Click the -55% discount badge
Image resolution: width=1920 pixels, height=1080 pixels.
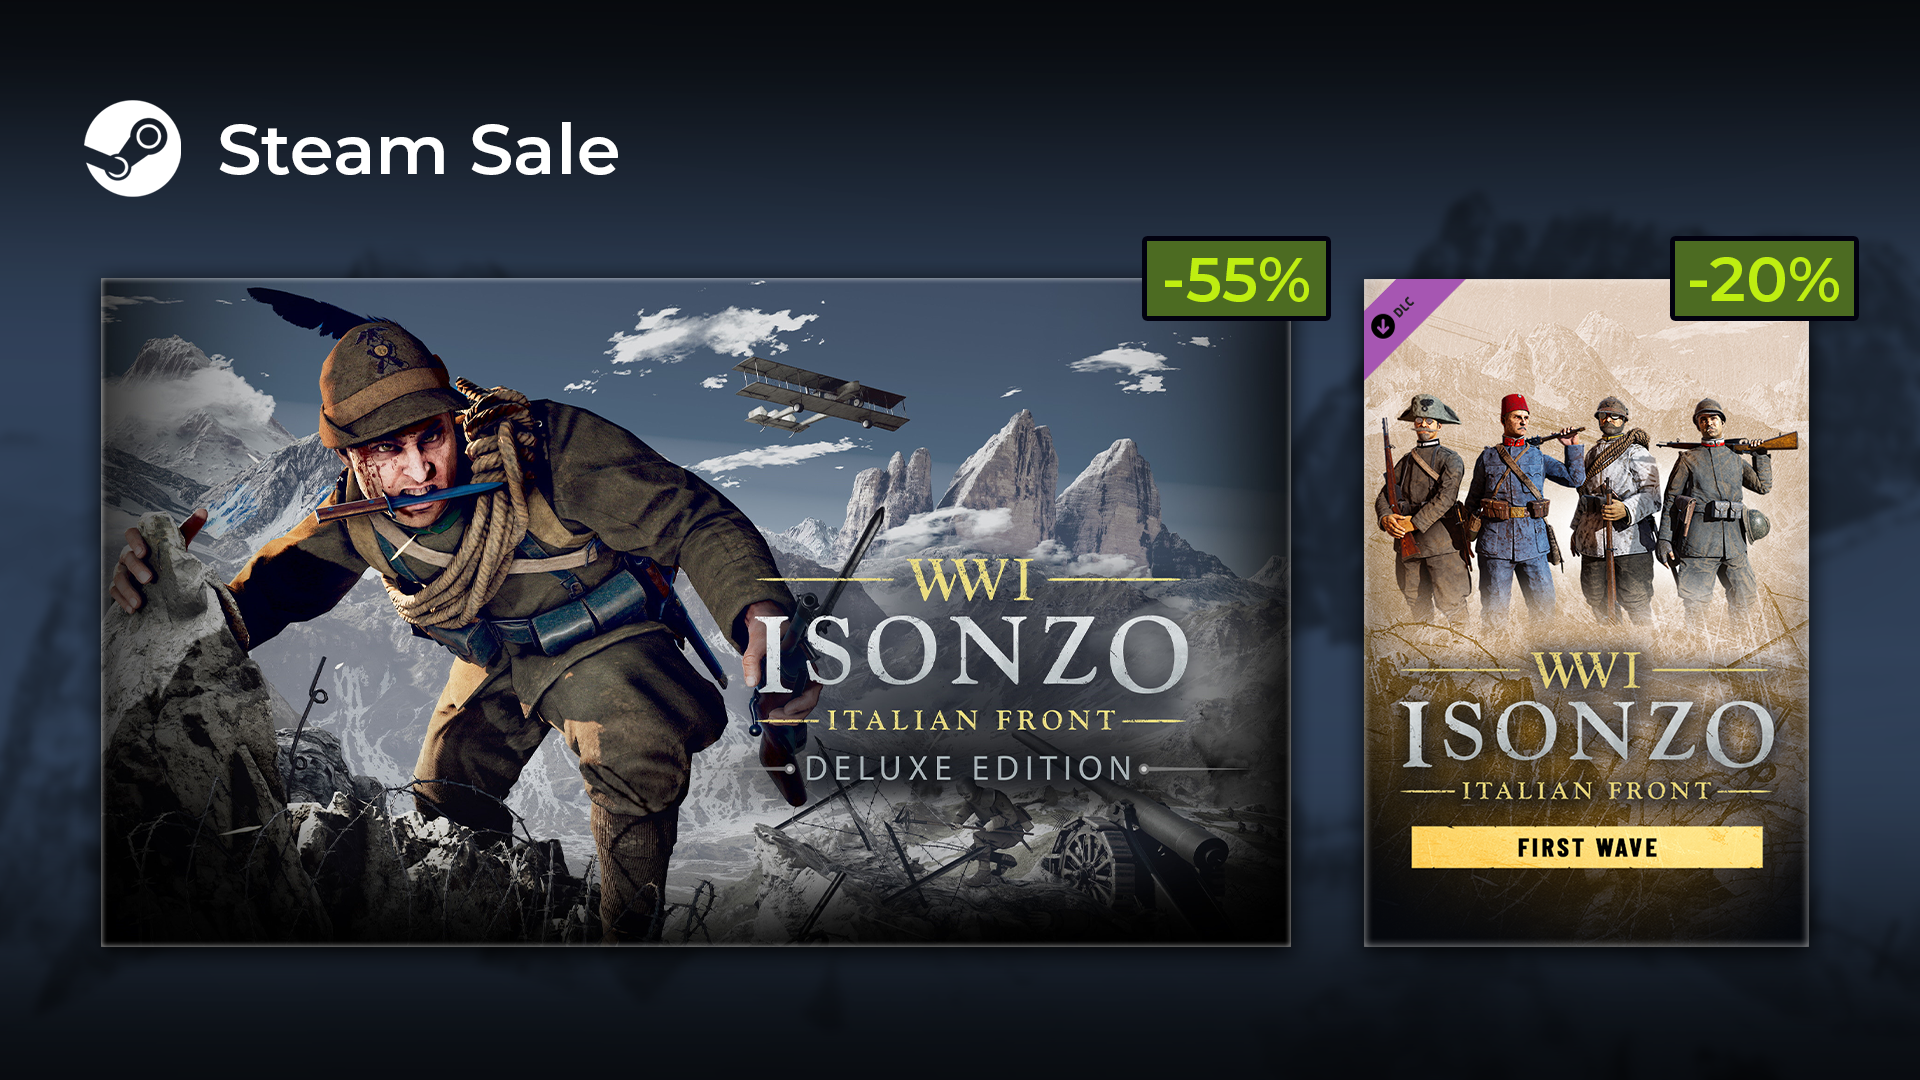click(1236, 279)
